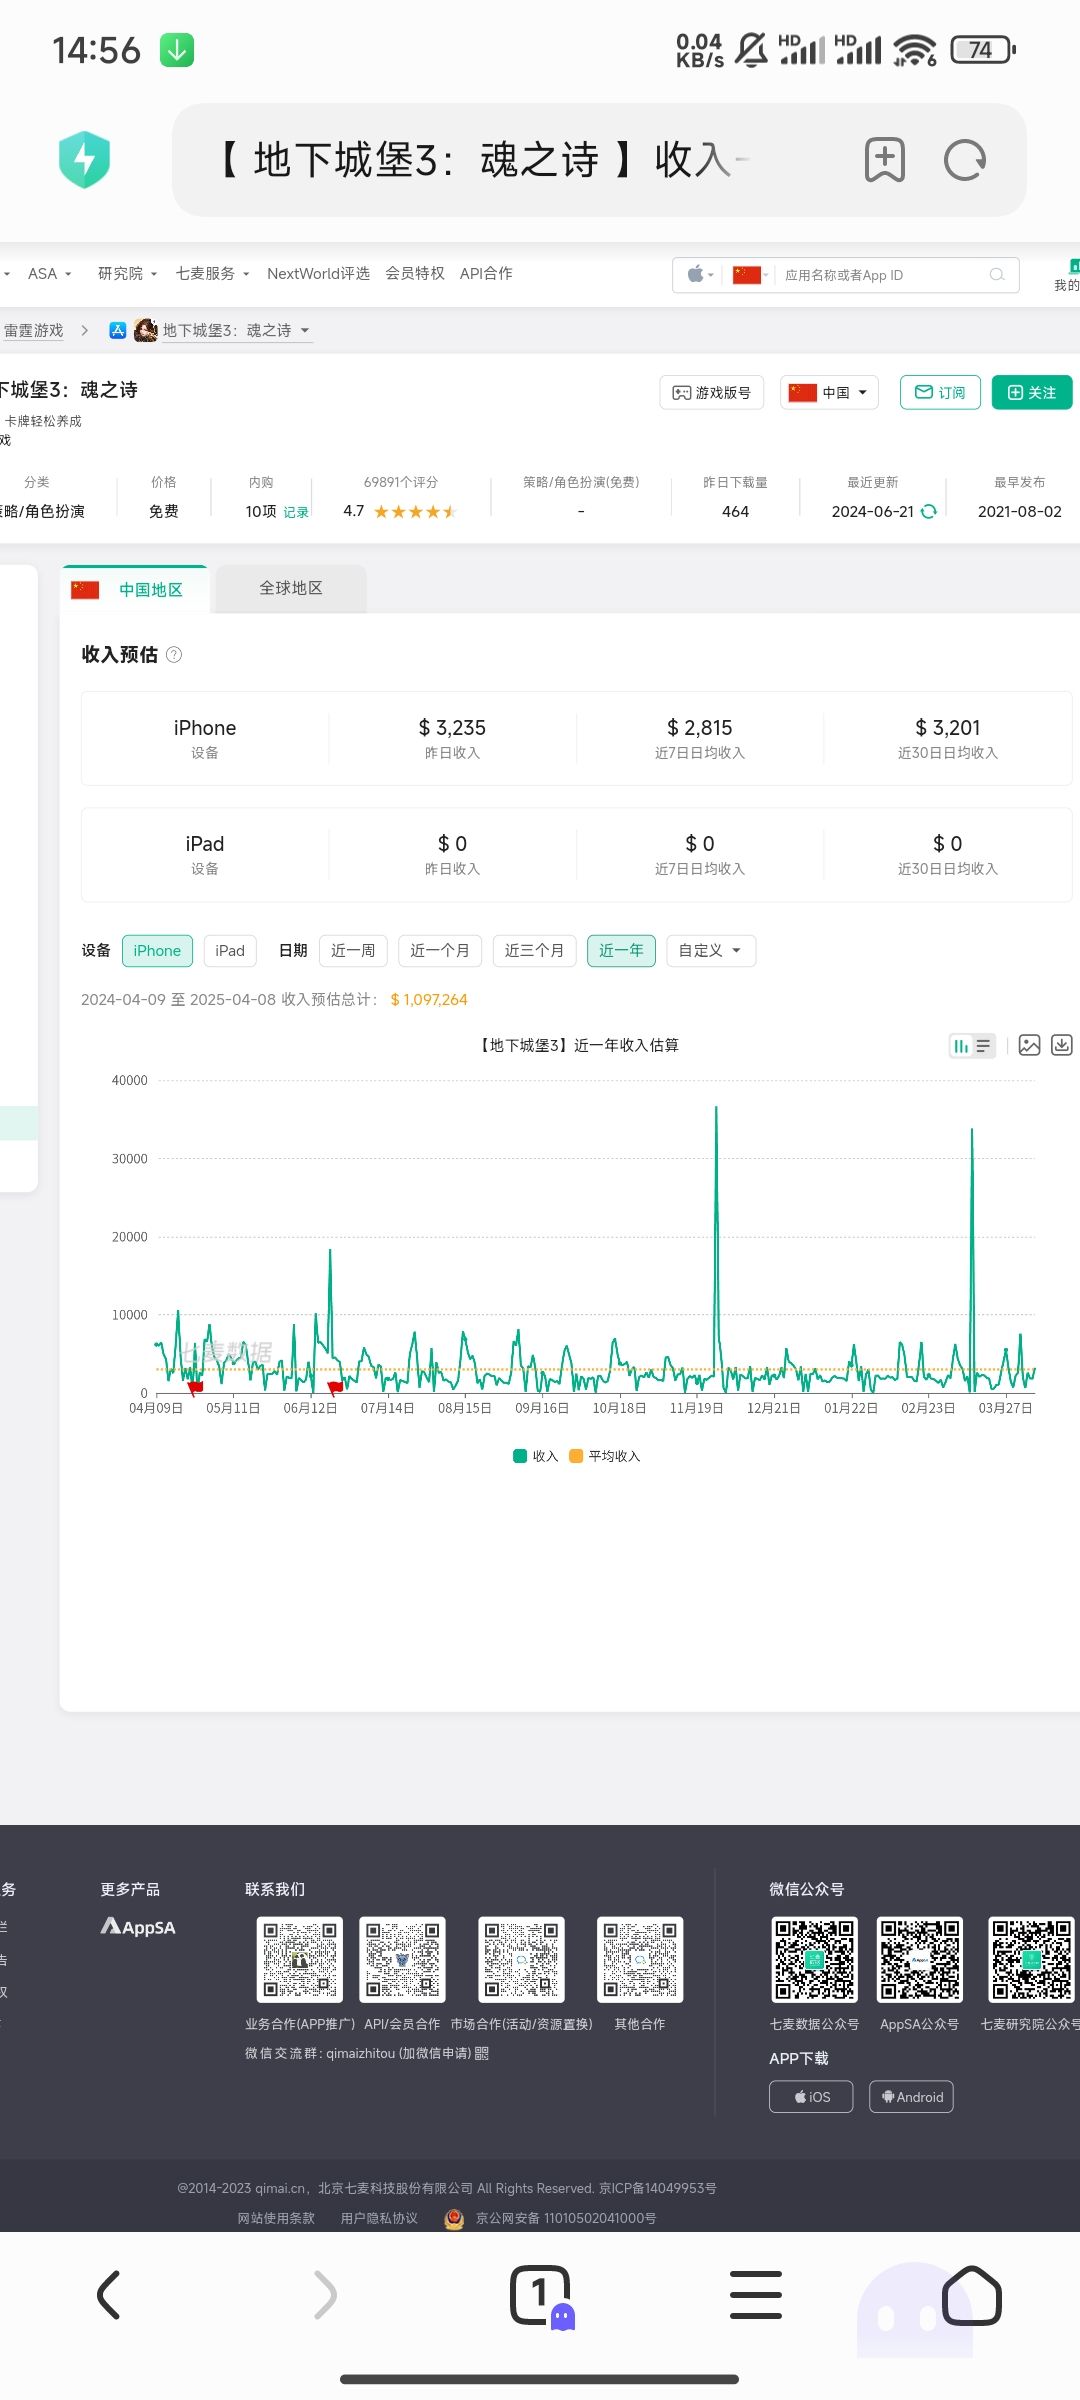Click 雷霆游戏 breadcrumb link
1080x2400 pixels.
33,330
